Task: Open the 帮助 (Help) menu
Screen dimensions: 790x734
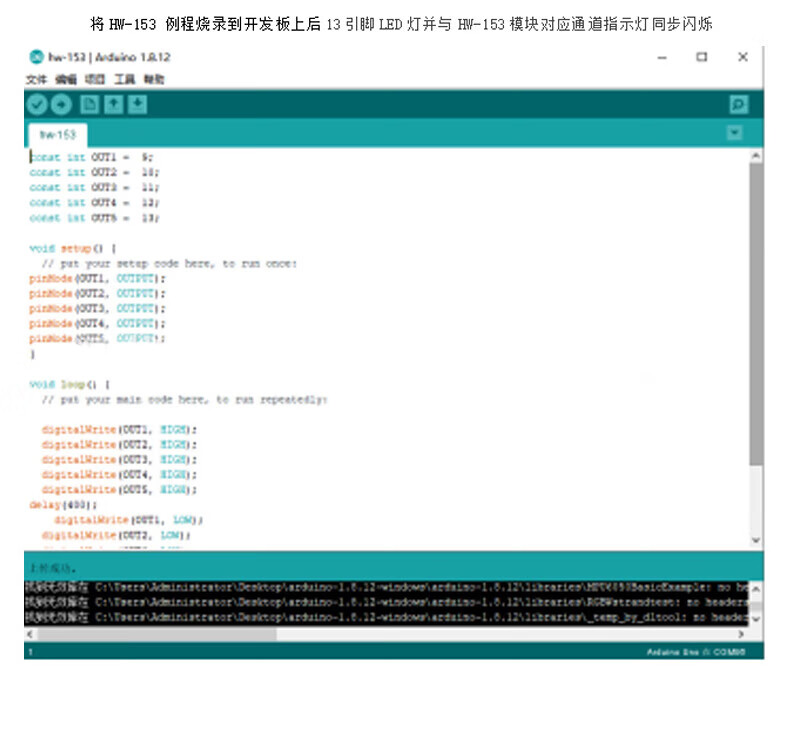Action: point(154,79)
